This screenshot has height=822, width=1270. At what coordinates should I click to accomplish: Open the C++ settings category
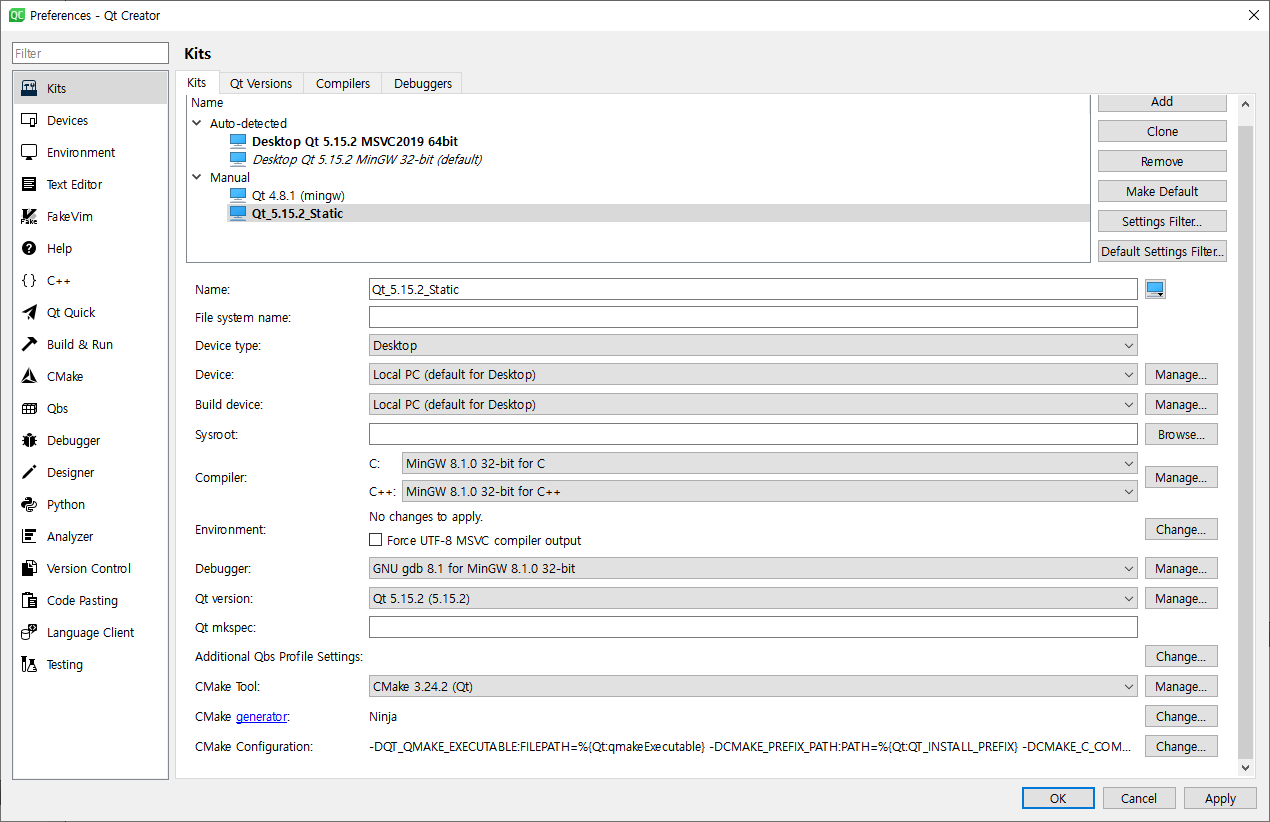[90, 280]
